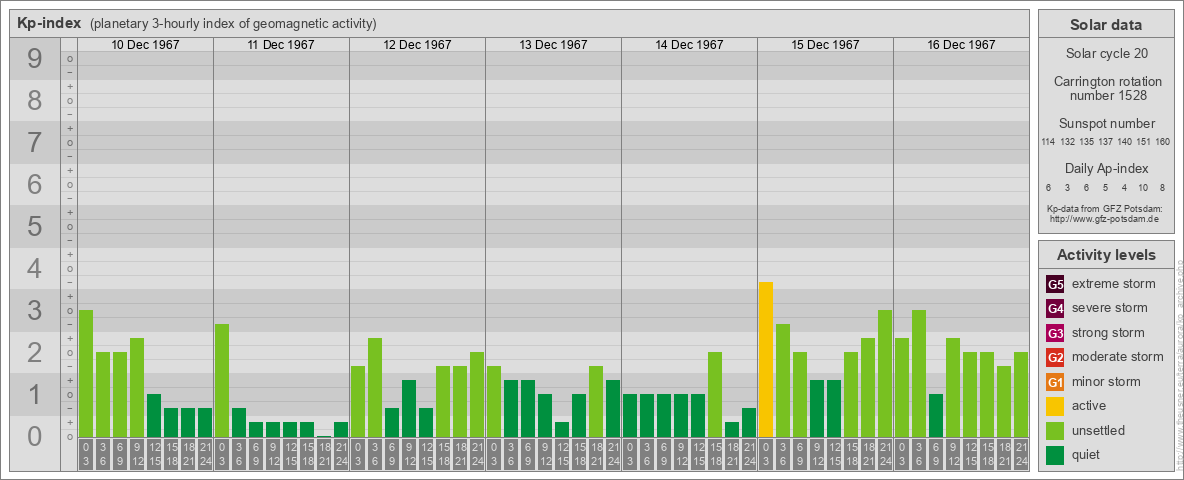Select the '14 Dec 1967' date header
The height and width of the screenshot is (480, 1184).
(689, 45)
